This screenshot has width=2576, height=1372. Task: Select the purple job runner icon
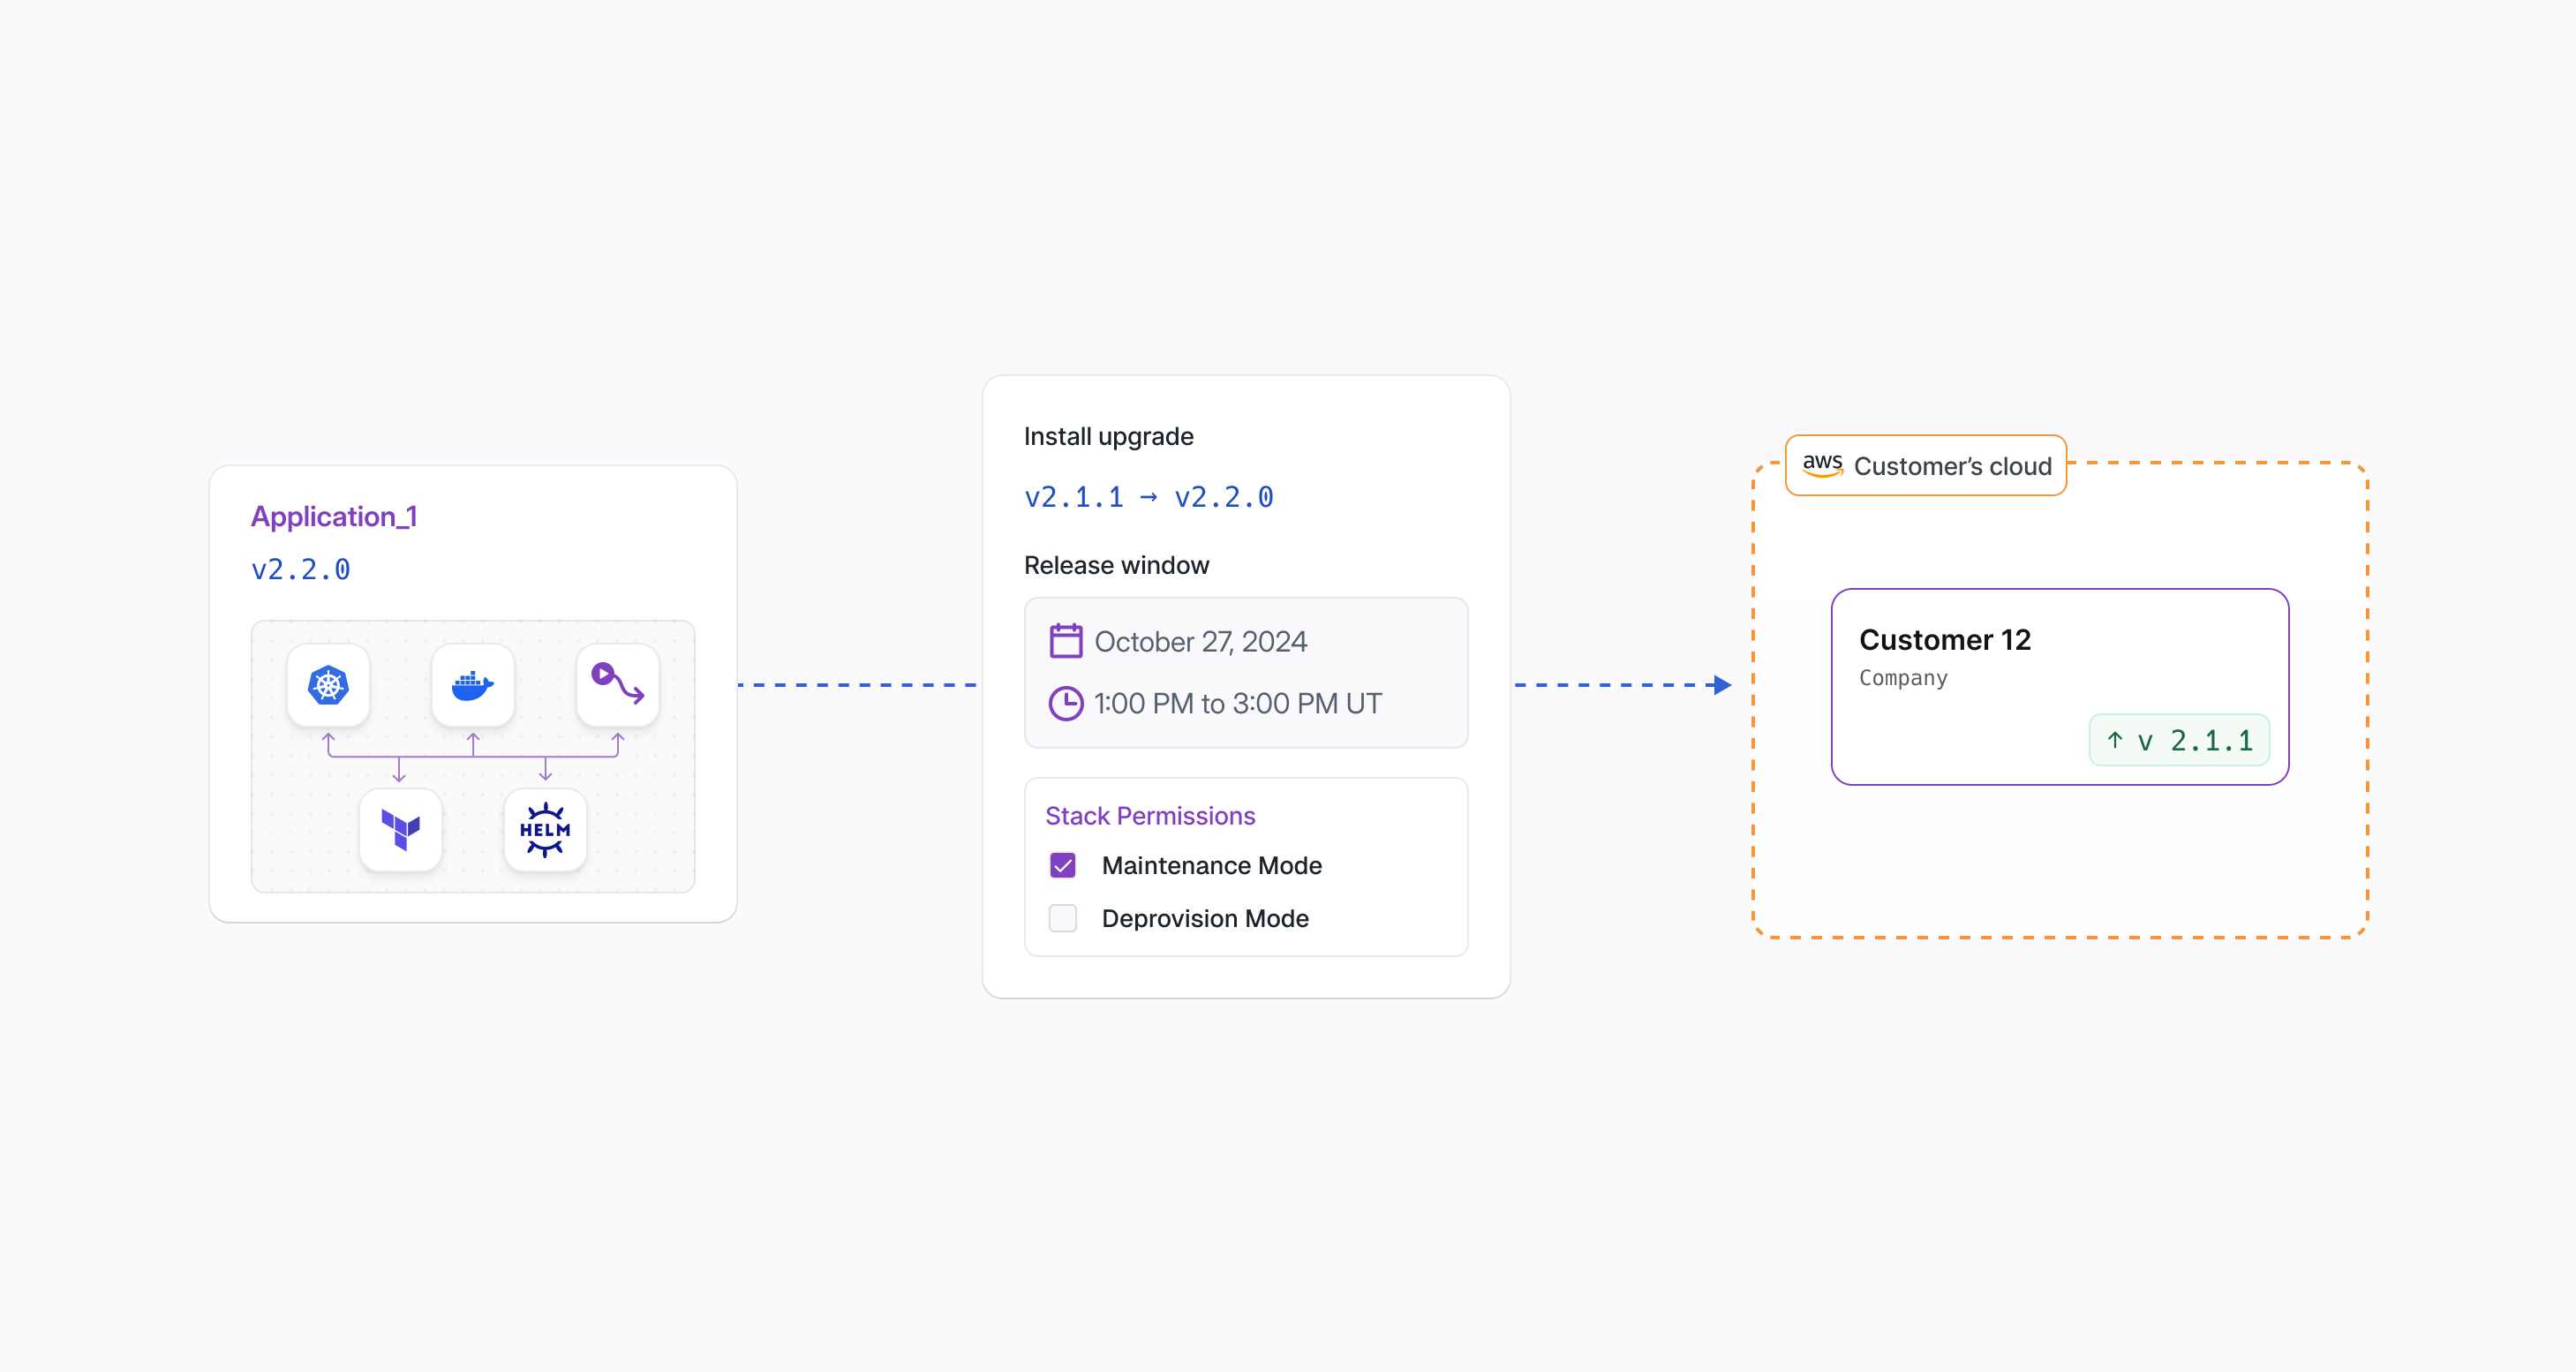pyautogui.click(x=617, y=686)
